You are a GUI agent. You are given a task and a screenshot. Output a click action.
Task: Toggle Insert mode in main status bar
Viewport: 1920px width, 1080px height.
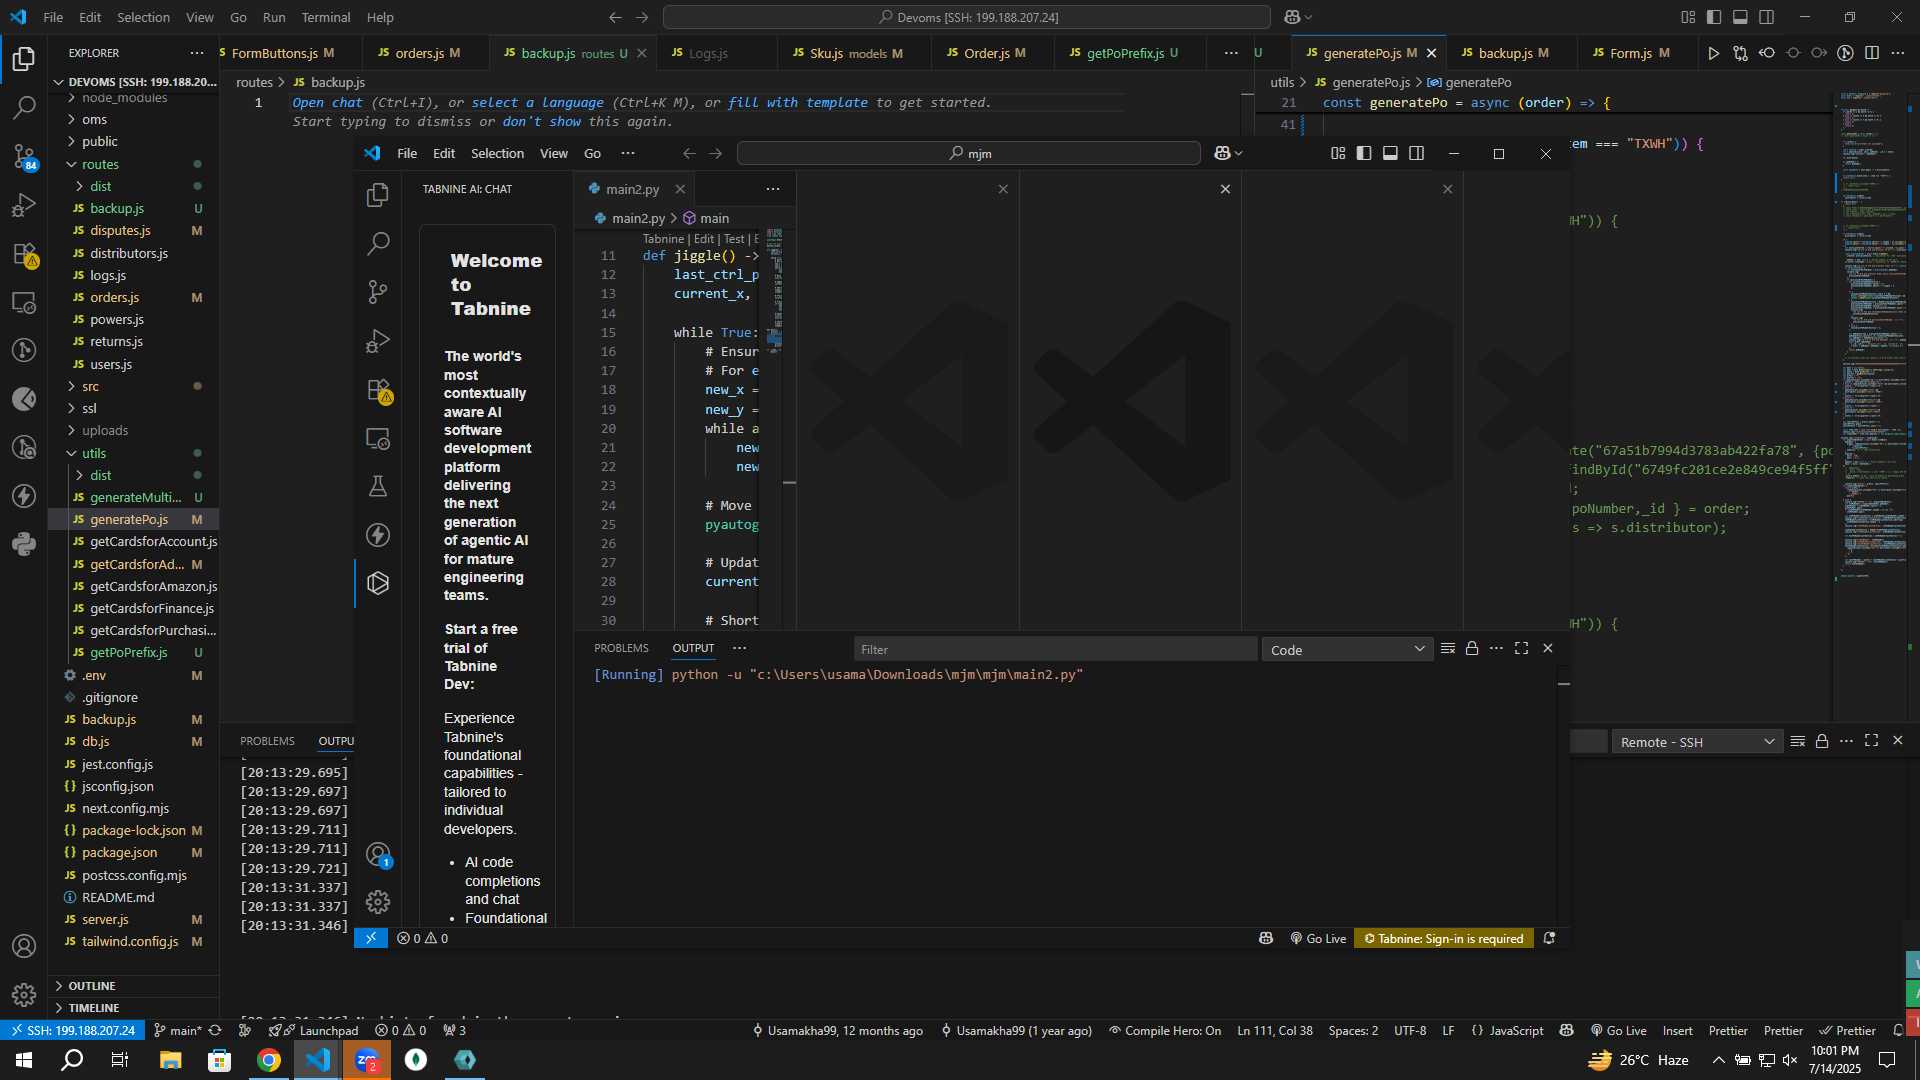(1677, 1030)
